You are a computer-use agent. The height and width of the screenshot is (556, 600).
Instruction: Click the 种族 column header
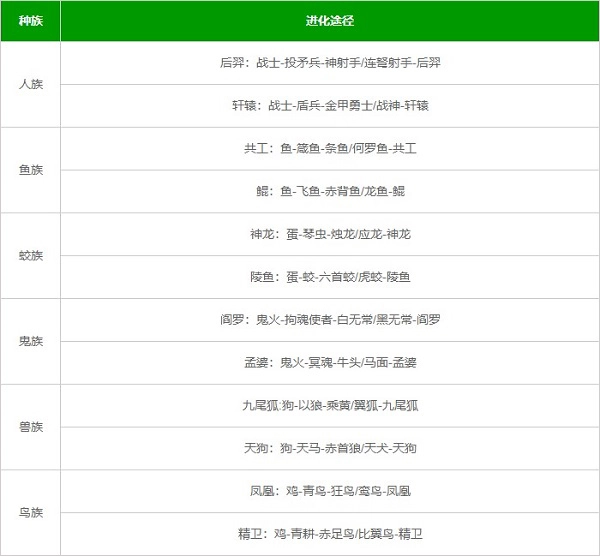[x=31, y=20]
